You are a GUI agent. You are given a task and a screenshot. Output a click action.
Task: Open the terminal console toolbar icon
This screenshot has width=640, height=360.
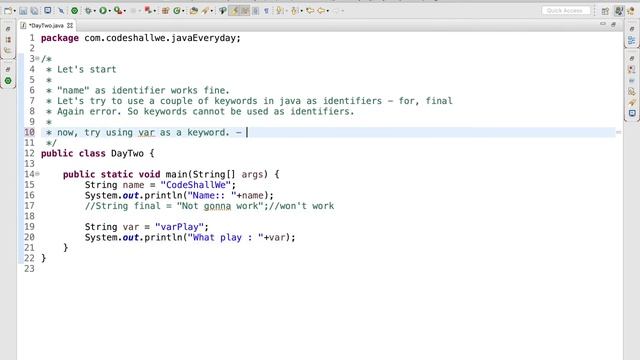click(x=48, y=11)
